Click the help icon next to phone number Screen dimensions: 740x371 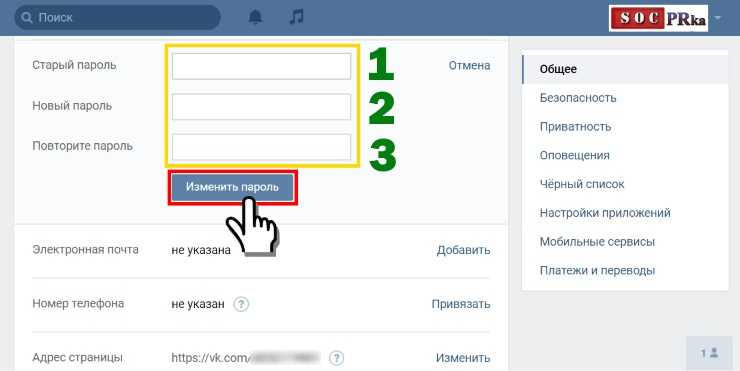pos(241,304)
